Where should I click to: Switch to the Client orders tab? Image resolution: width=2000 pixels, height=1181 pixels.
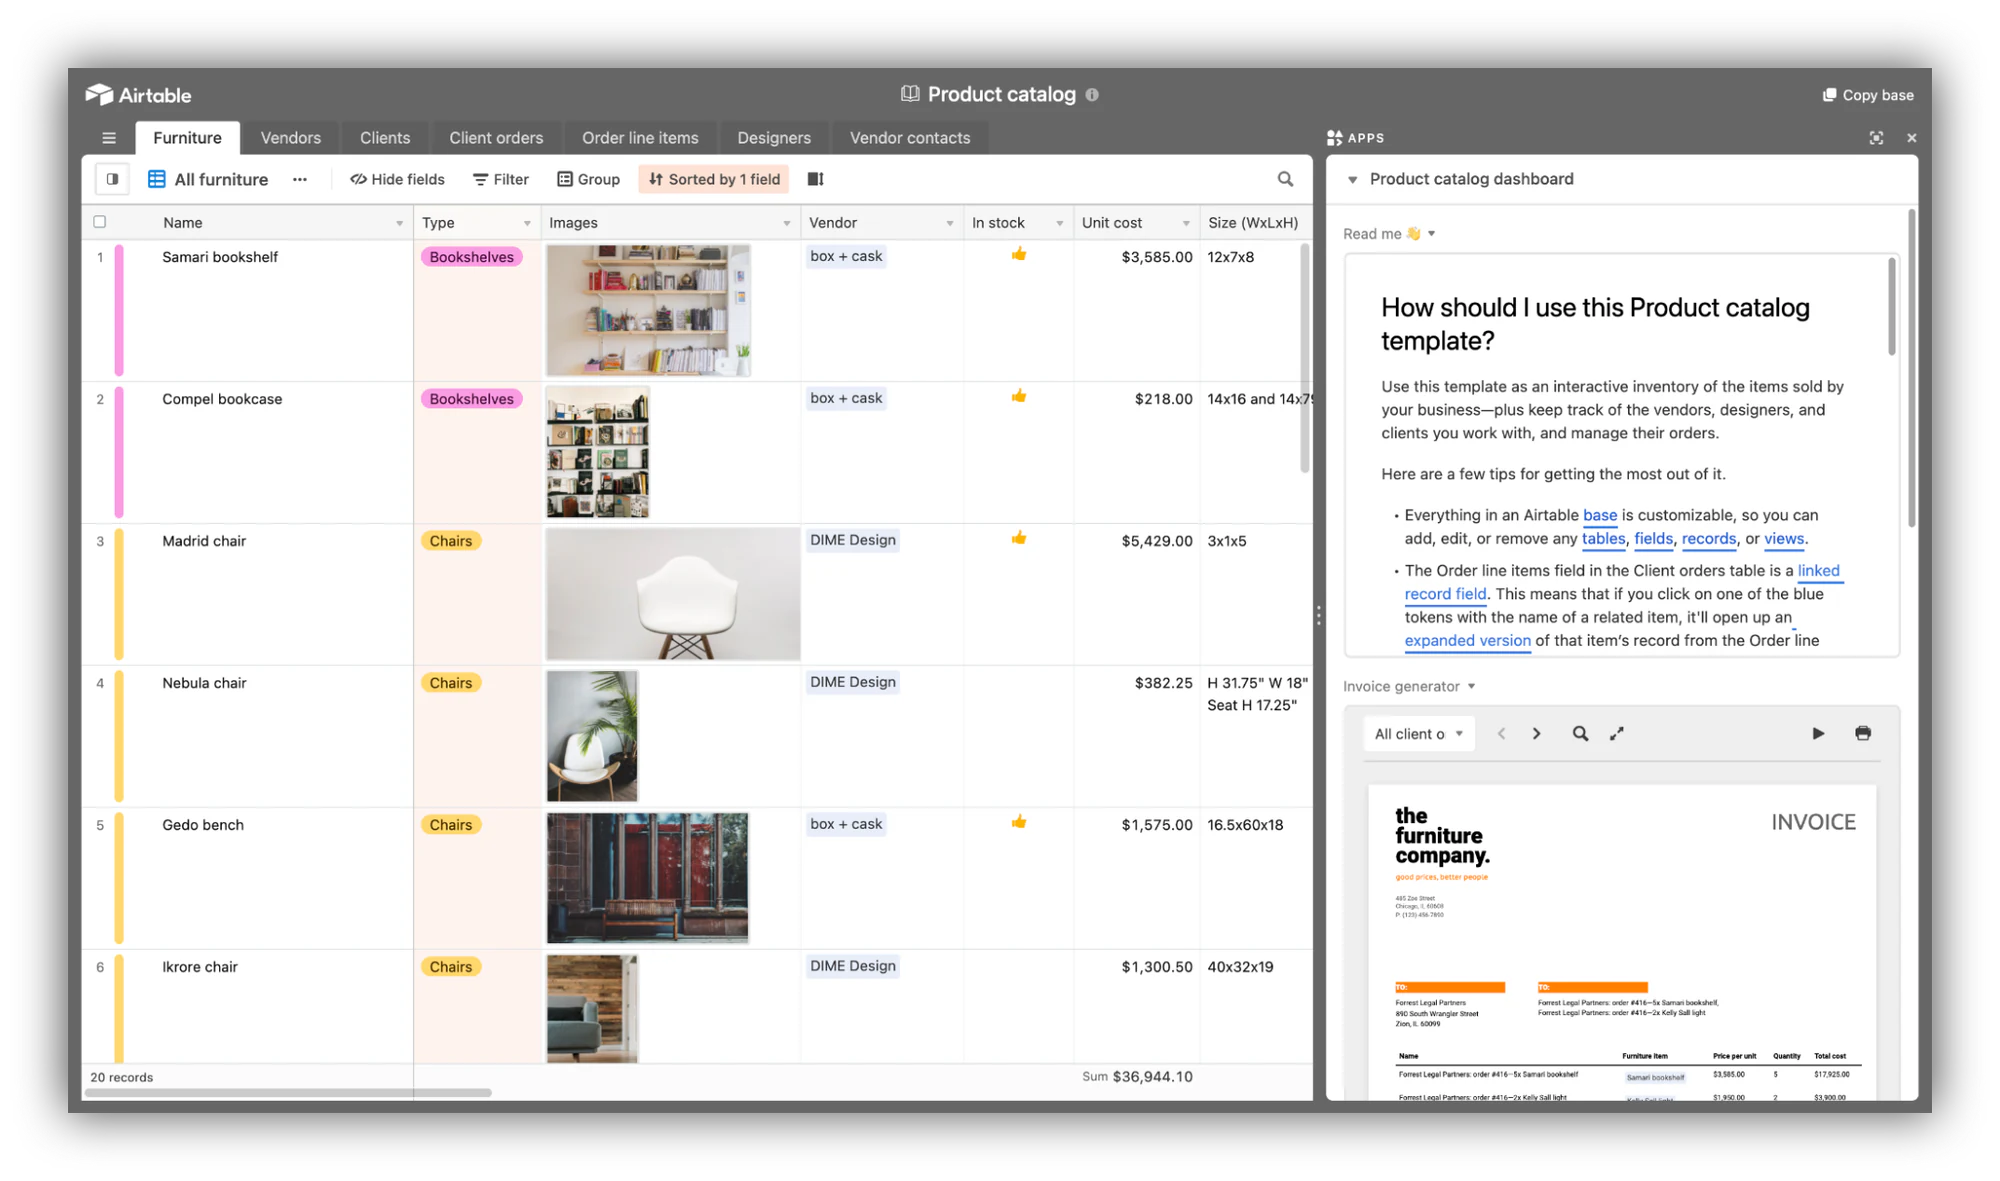click(496, 138)
